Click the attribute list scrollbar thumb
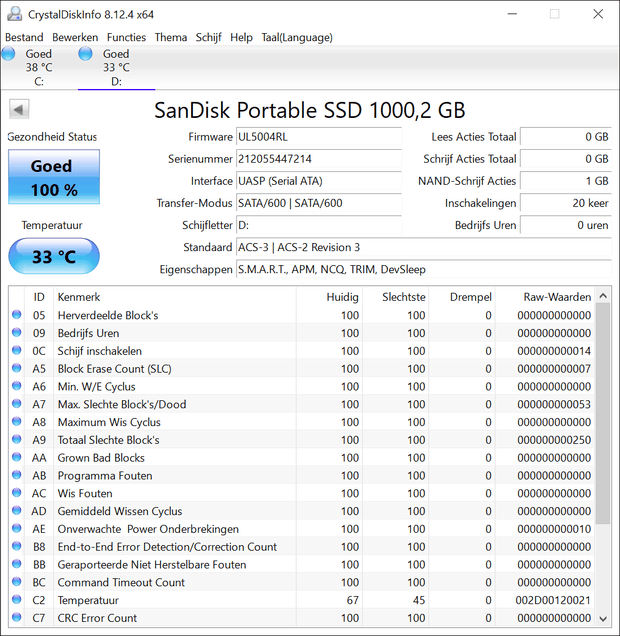Image resolution: width=620 pixels, height=636 pixels. (603, 414)
